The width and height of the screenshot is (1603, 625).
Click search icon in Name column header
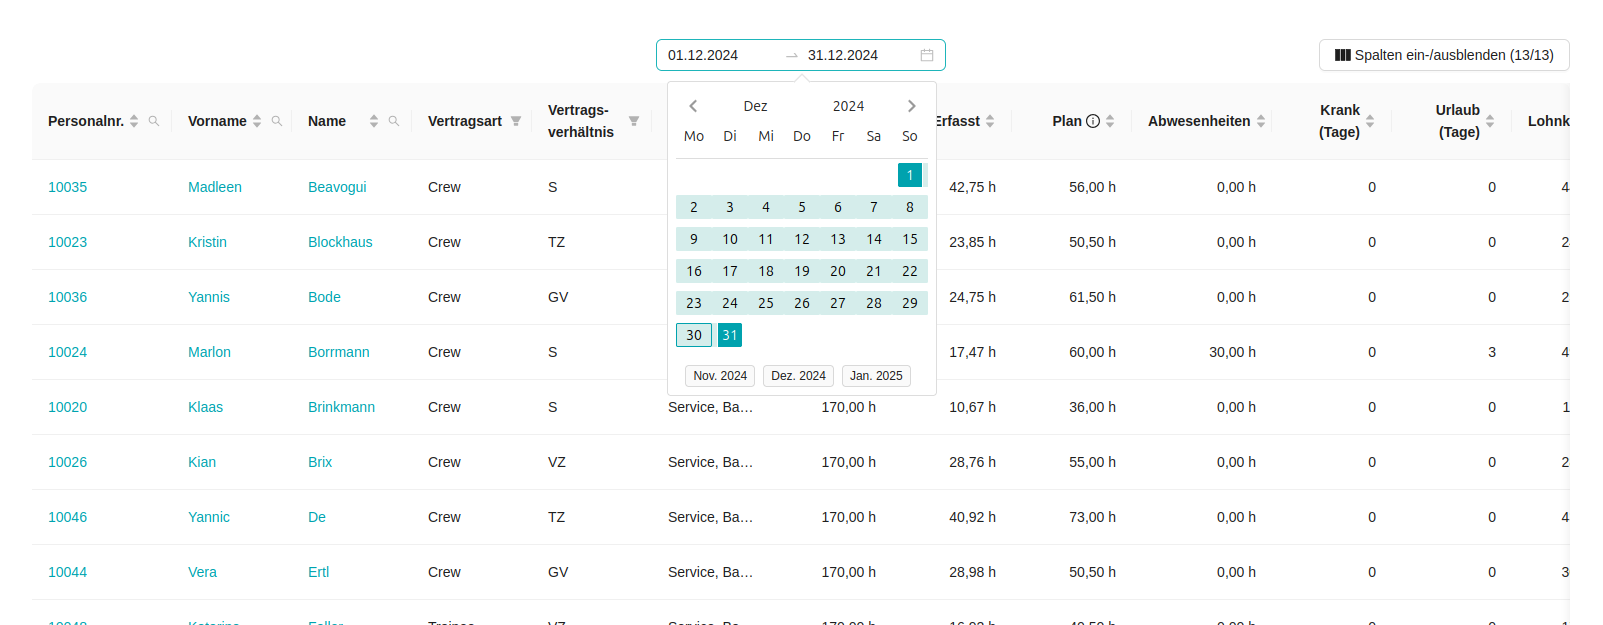(394, 121)
